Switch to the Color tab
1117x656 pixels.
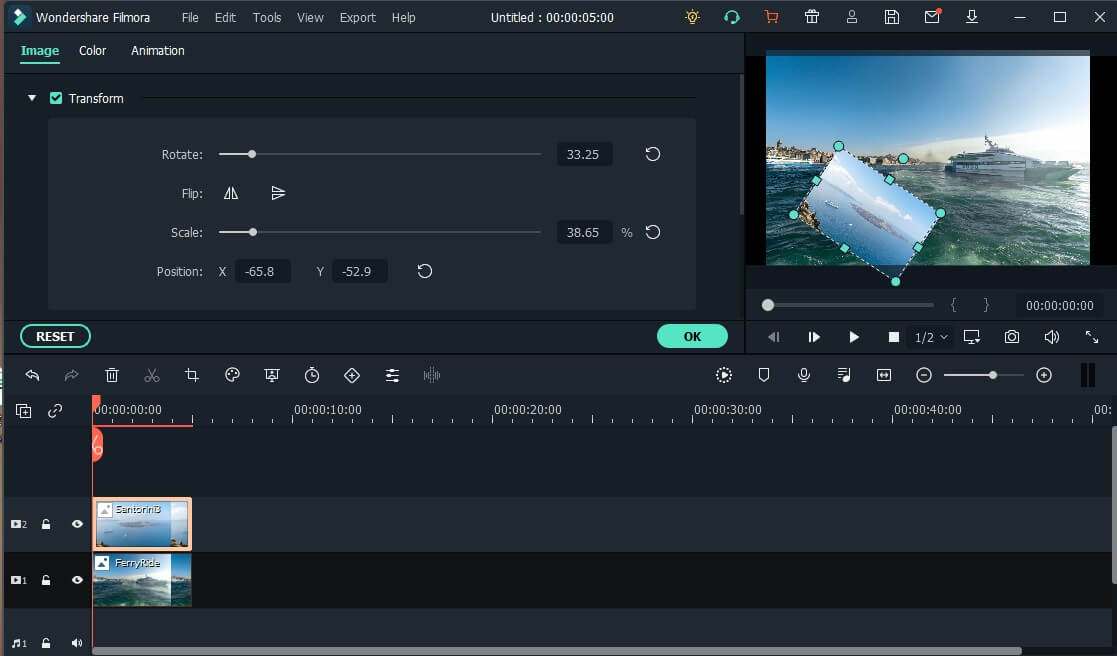[x=93, y=51]
